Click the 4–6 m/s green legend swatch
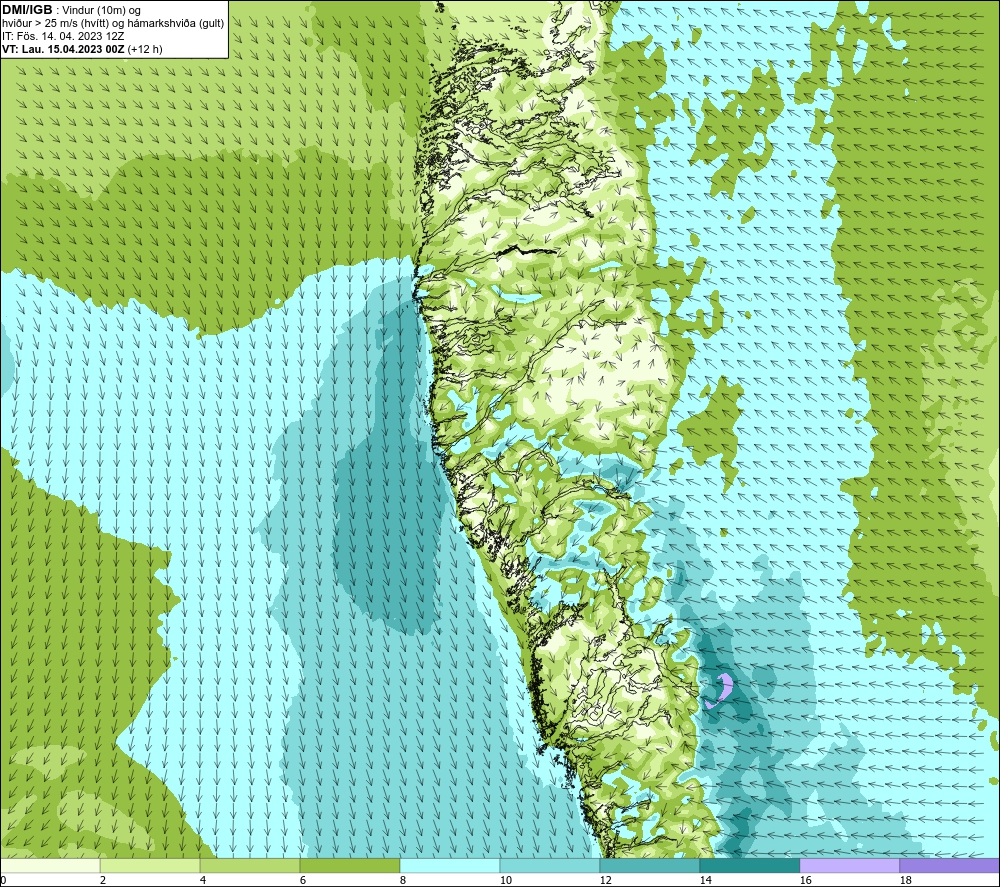Screen dimensions: 1000x887 (x=250, y=865)
